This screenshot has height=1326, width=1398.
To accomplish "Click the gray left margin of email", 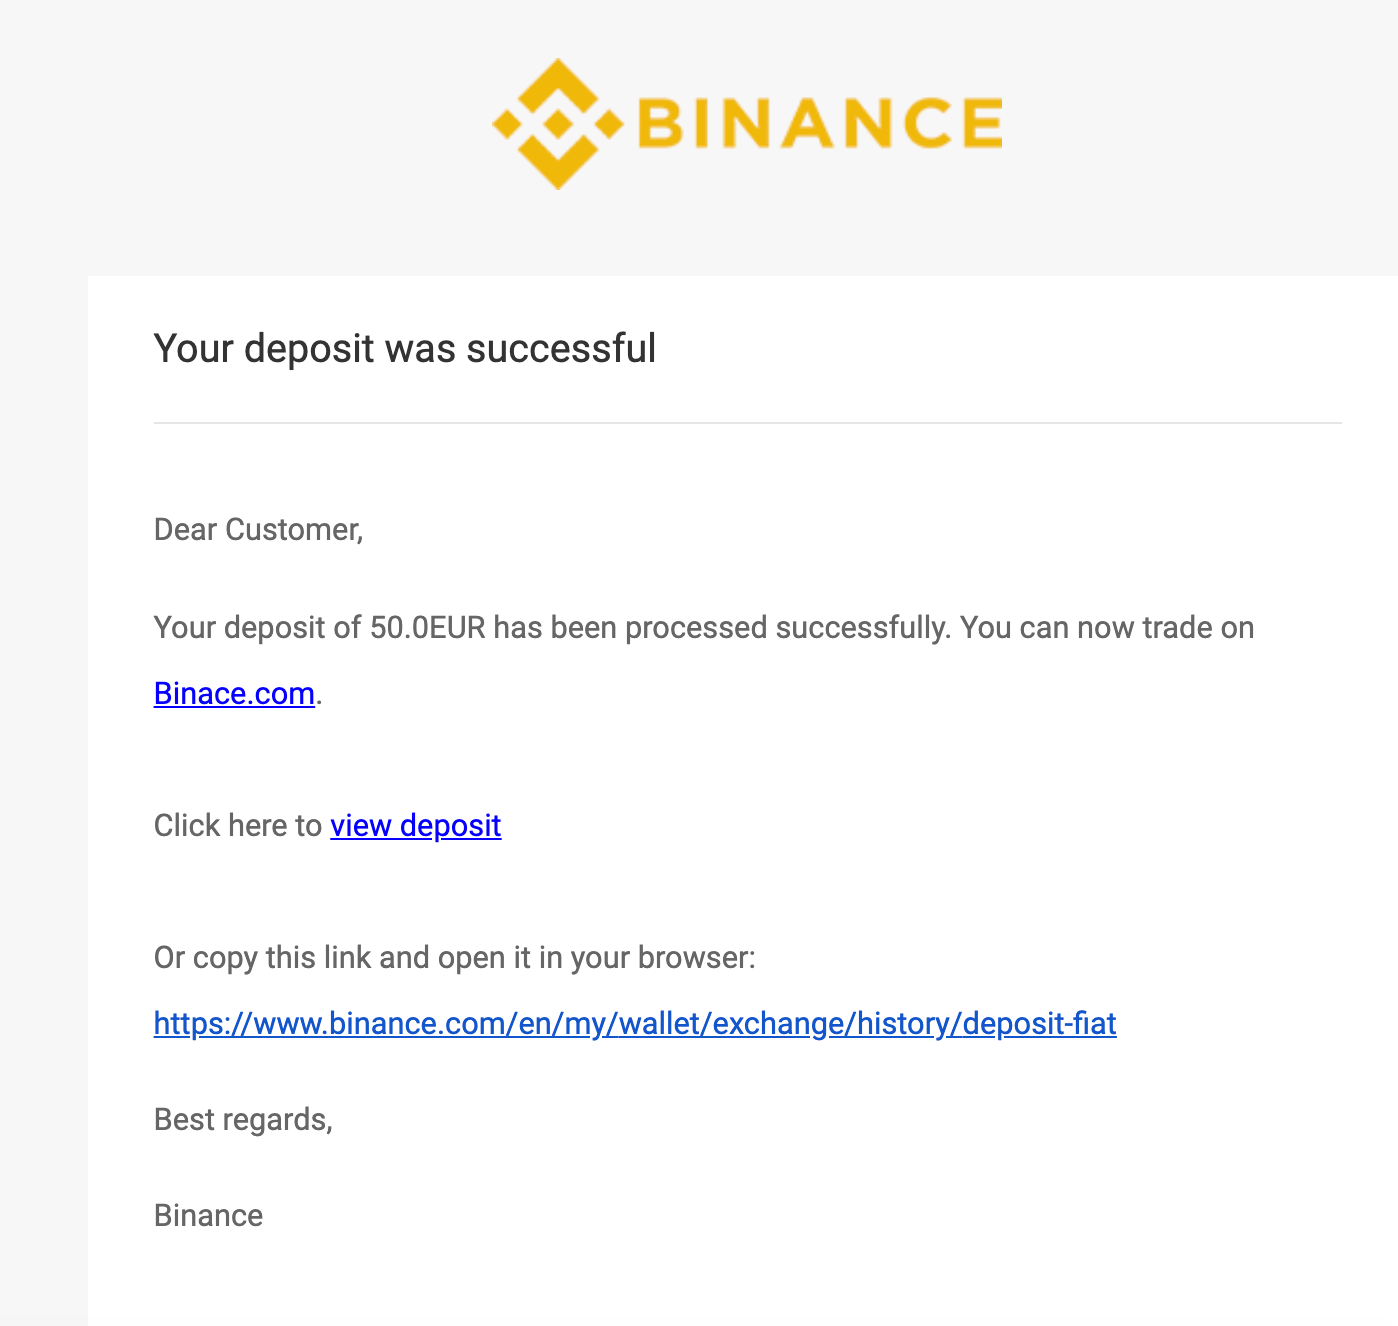I will [x=43, y=800].
